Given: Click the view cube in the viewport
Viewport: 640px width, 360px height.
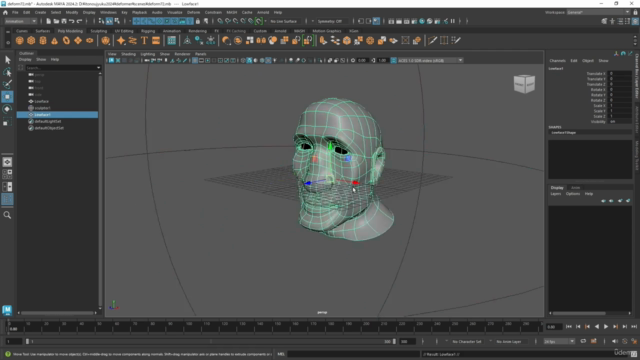Looking at the screenshot, I should click(524, 84).
